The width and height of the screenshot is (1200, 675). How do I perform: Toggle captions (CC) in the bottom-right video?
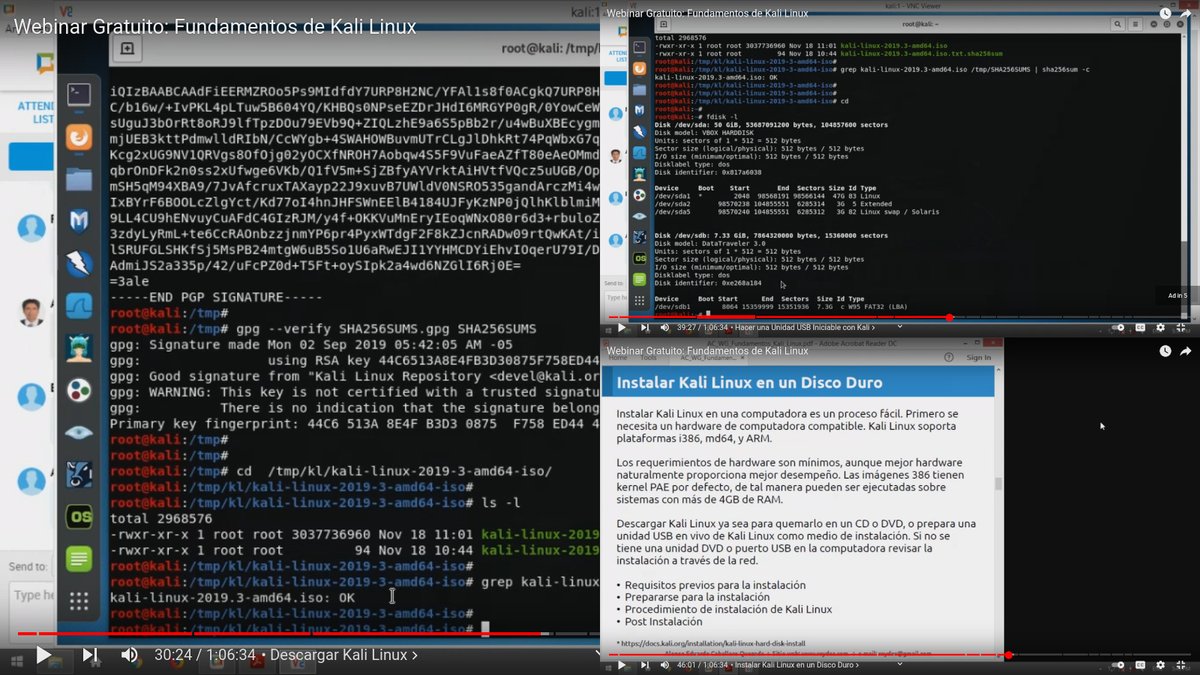(1140, 664)
